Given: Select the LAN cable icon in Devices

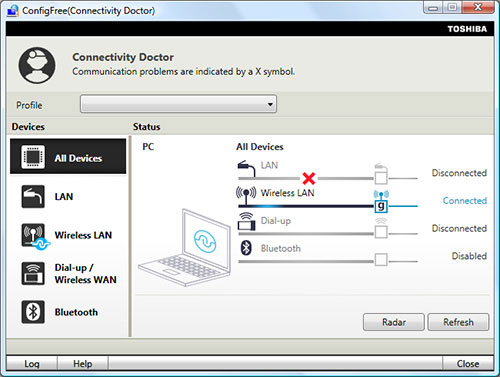Looking at the screenshot, I should 33,196.
